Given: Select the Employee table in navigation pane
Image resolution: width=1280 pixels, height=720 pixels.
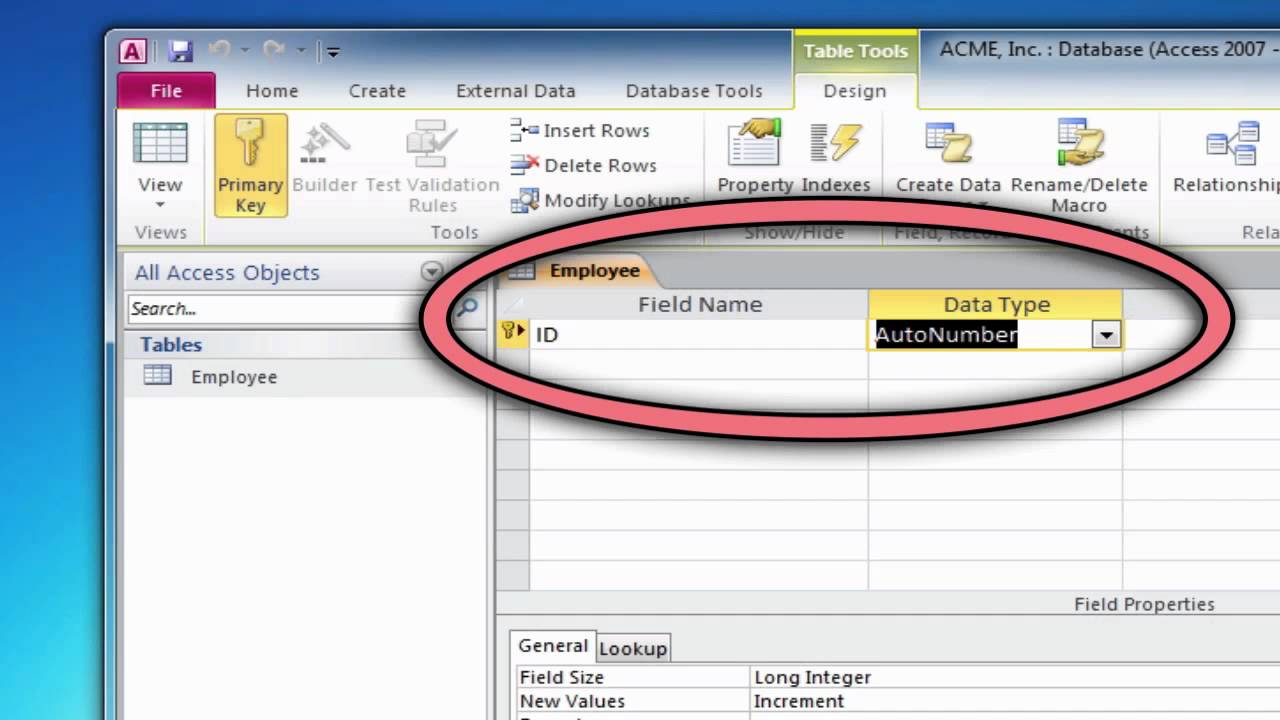Looking at the screenshot, I should tap(234, 377).
